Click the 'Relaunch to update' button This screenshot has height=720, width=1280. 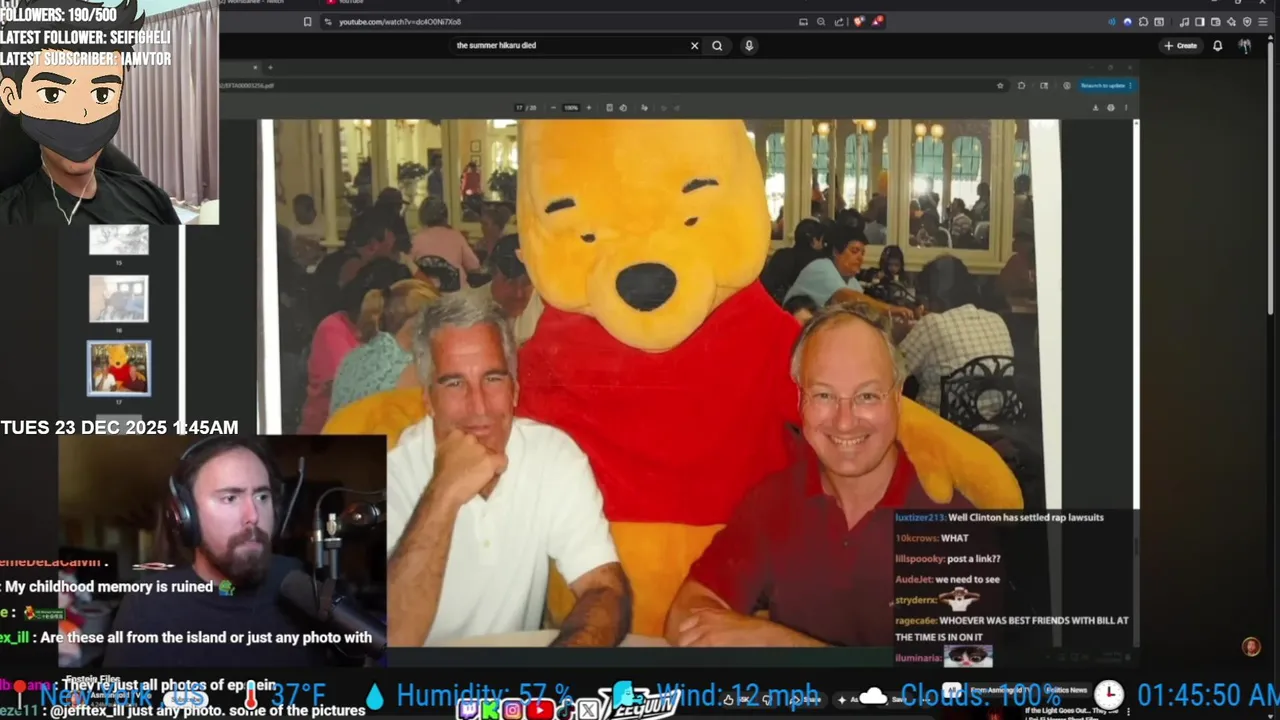pos(1107,85)
